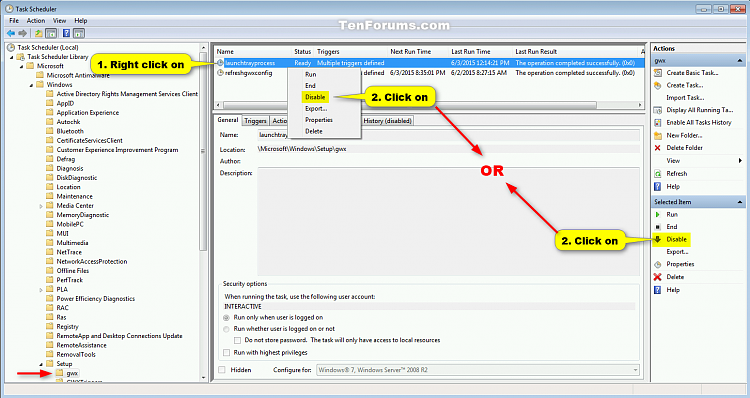
Task: Collapse the Setup folder node
Action: click(x=41, y=364)
